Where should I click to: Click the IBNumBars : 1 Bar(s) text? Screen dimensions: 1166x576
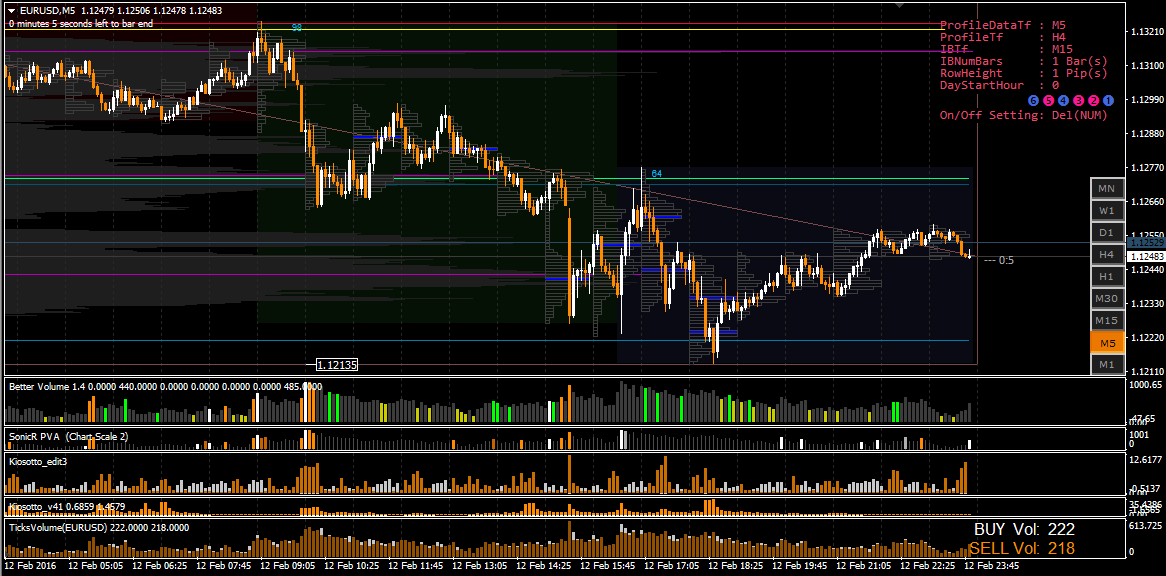1024,61
